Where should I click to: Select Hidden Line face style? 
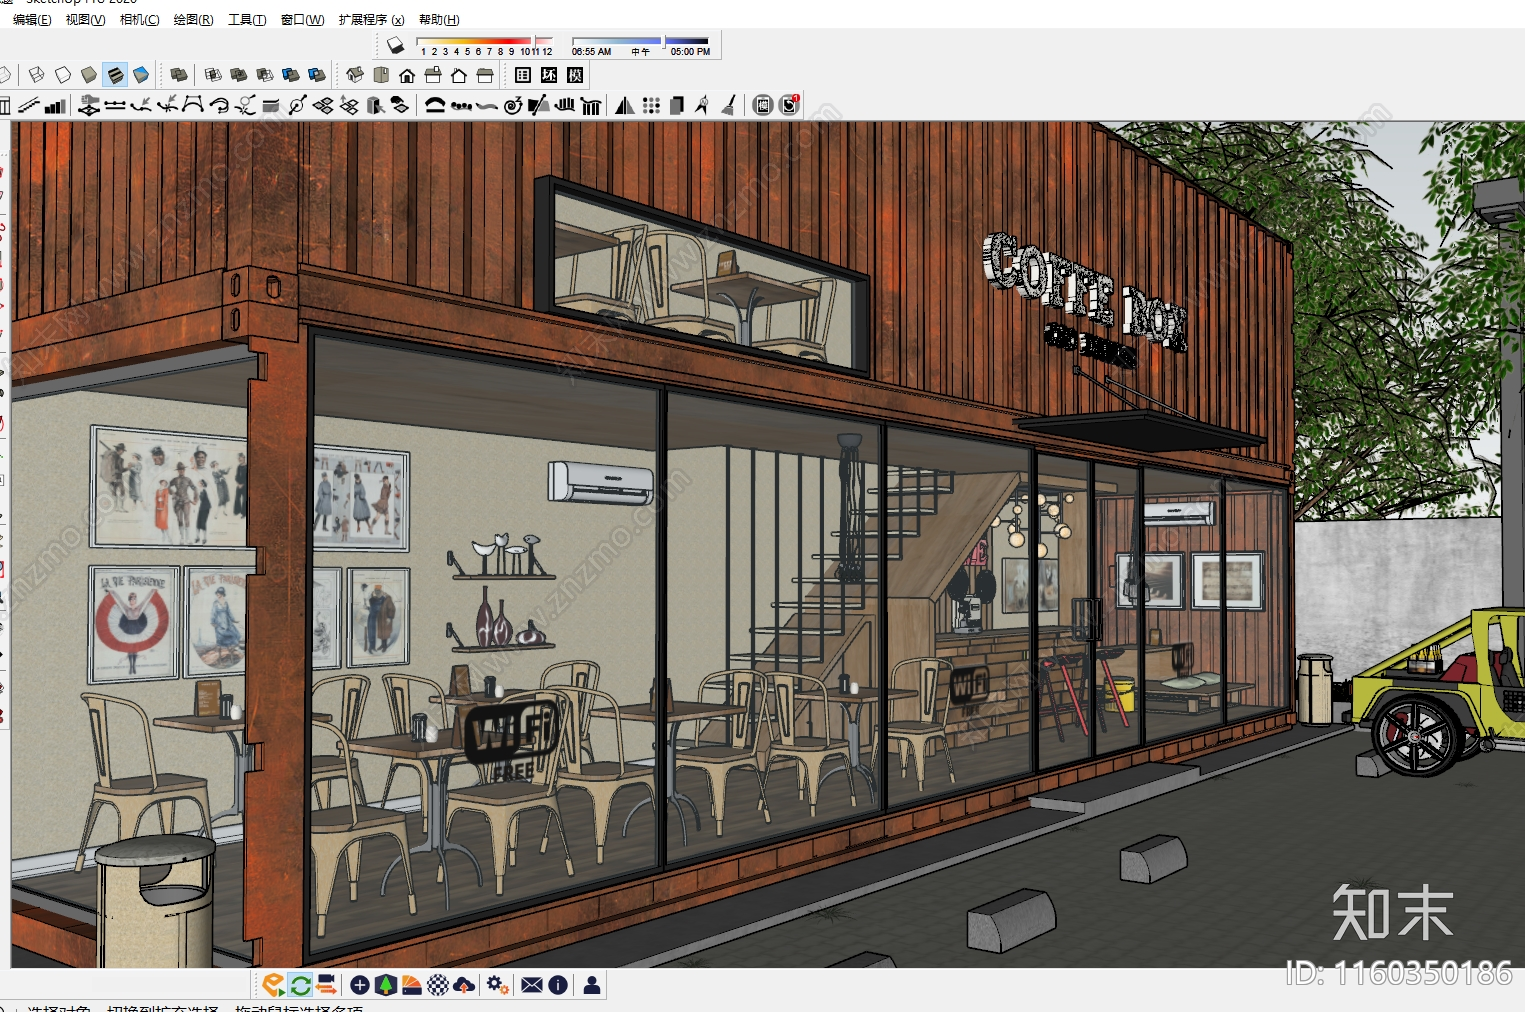click(62, 75)
